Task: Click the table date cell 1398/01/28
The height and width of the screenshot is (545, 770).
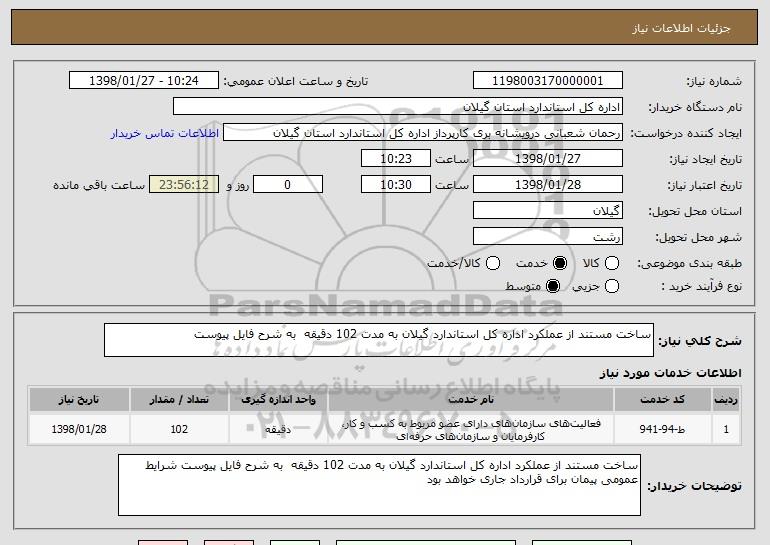Action: point(79,429)
